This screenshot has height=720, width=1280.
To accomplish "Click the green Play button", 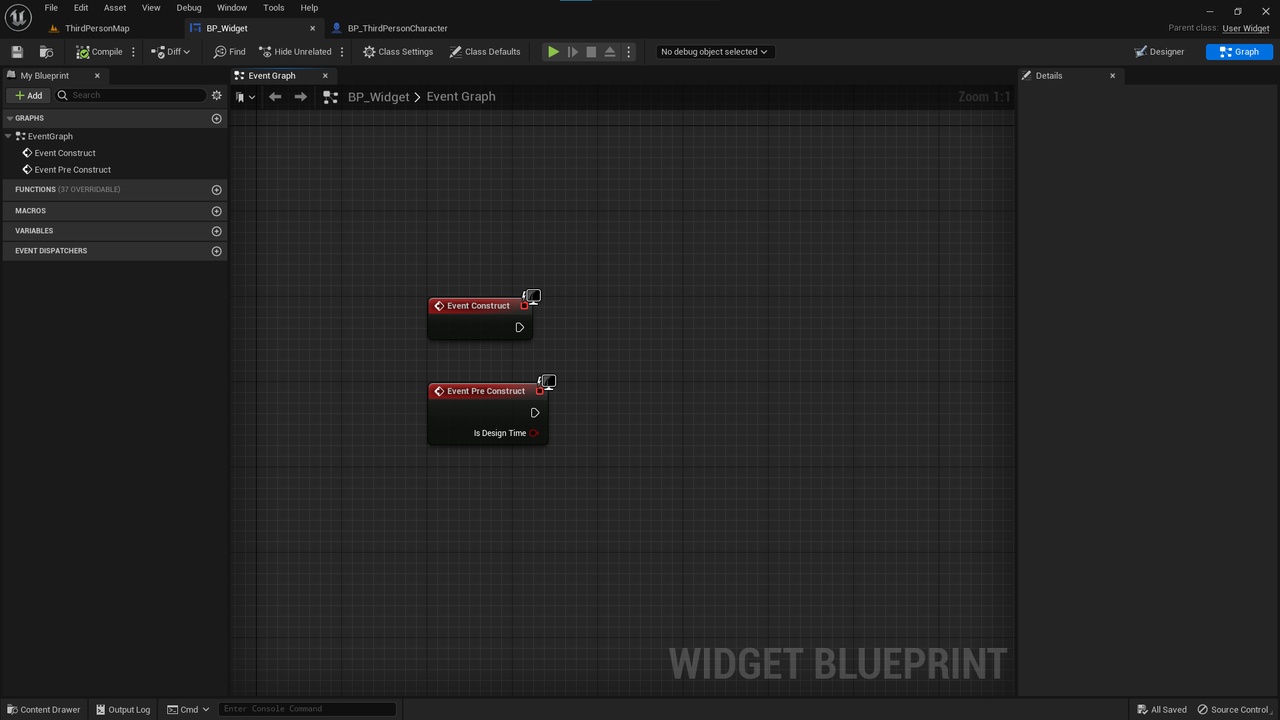I will coord(553,52).
